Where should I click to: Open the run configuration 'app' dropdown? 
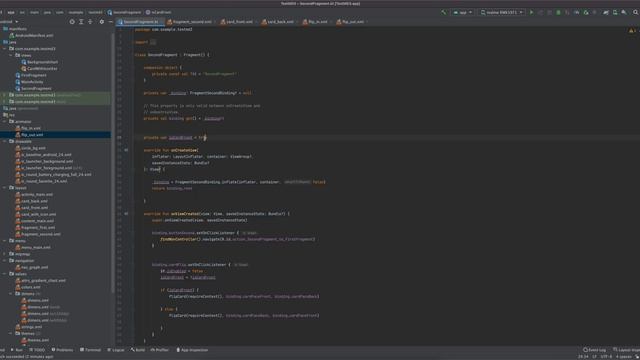pyautogui.click(x=462, y=13)
